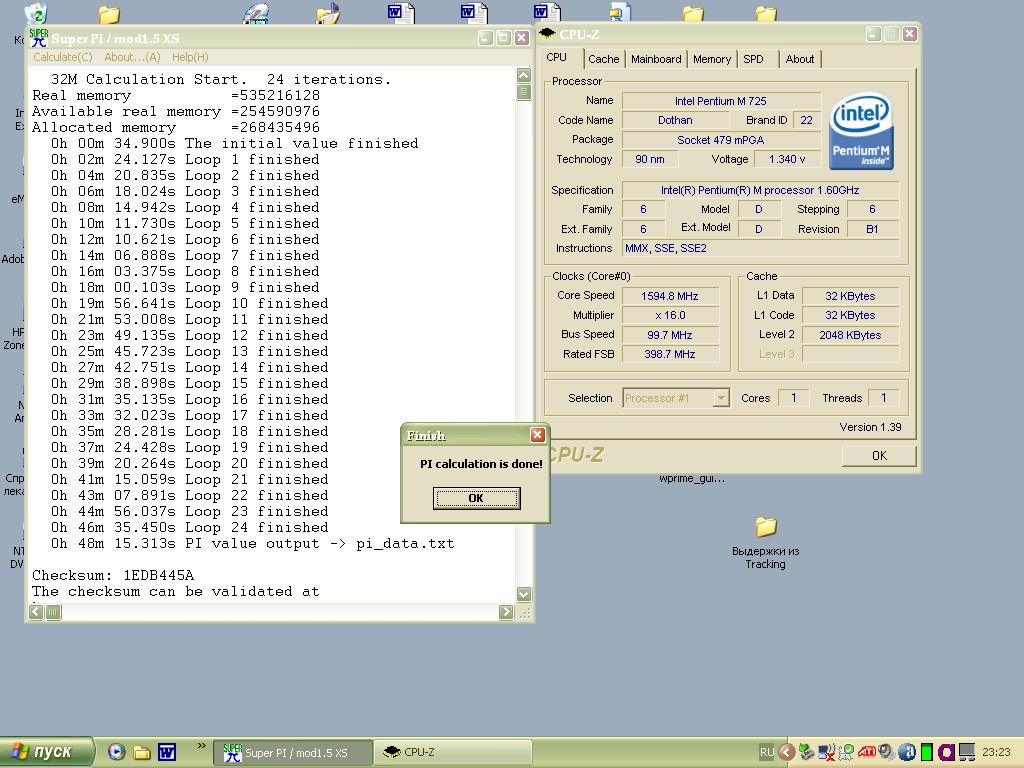Click the Loop 1 finished line
The height and width of the screenshot is (768, 1024).
[x=185, y=159]
